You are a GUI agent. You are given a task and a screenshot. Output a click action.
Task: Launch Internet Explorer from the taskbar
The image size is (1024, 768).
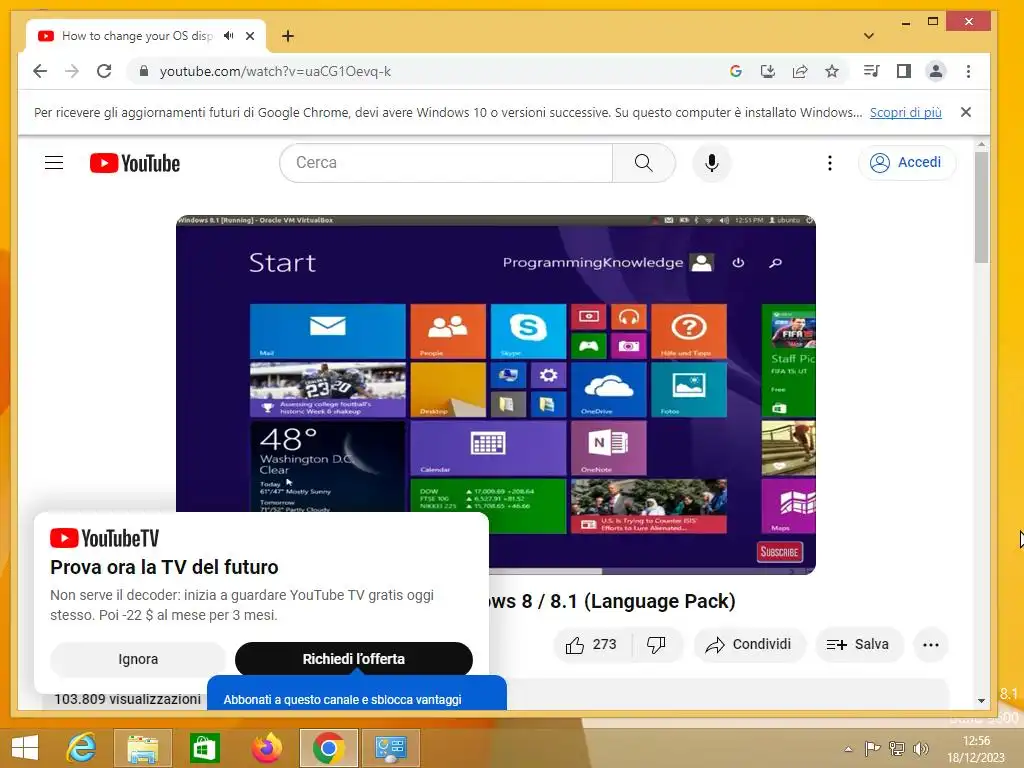click(82, 748)
